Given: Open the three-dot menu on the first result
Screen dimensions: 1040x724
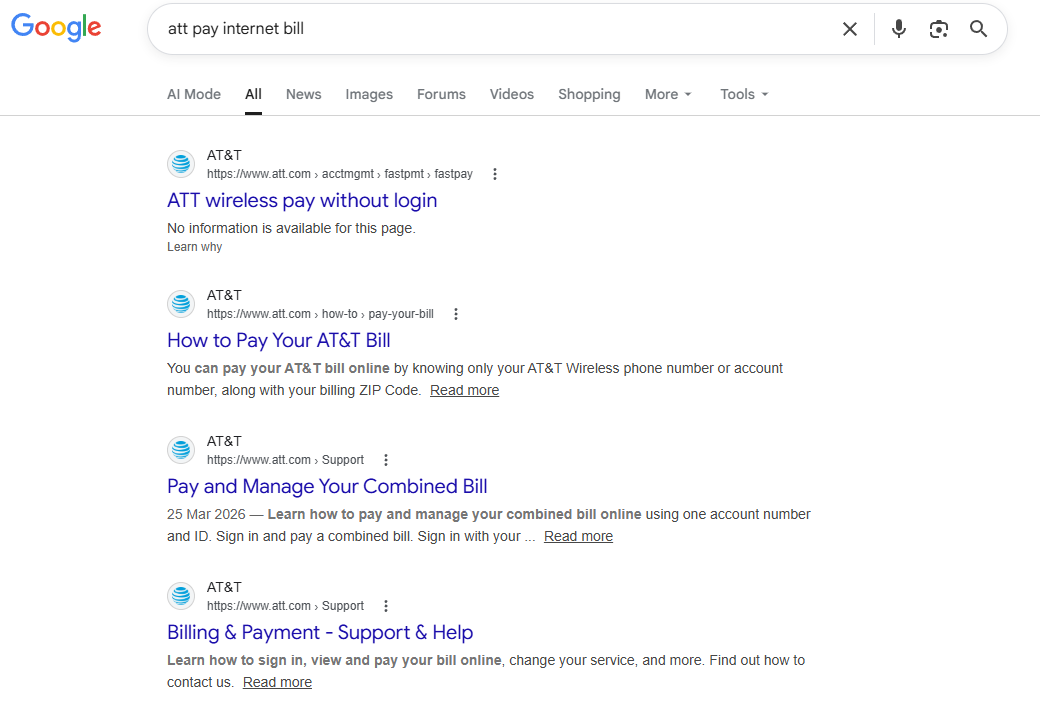Looking at the screenshot, I should click(x=494, y=173).
